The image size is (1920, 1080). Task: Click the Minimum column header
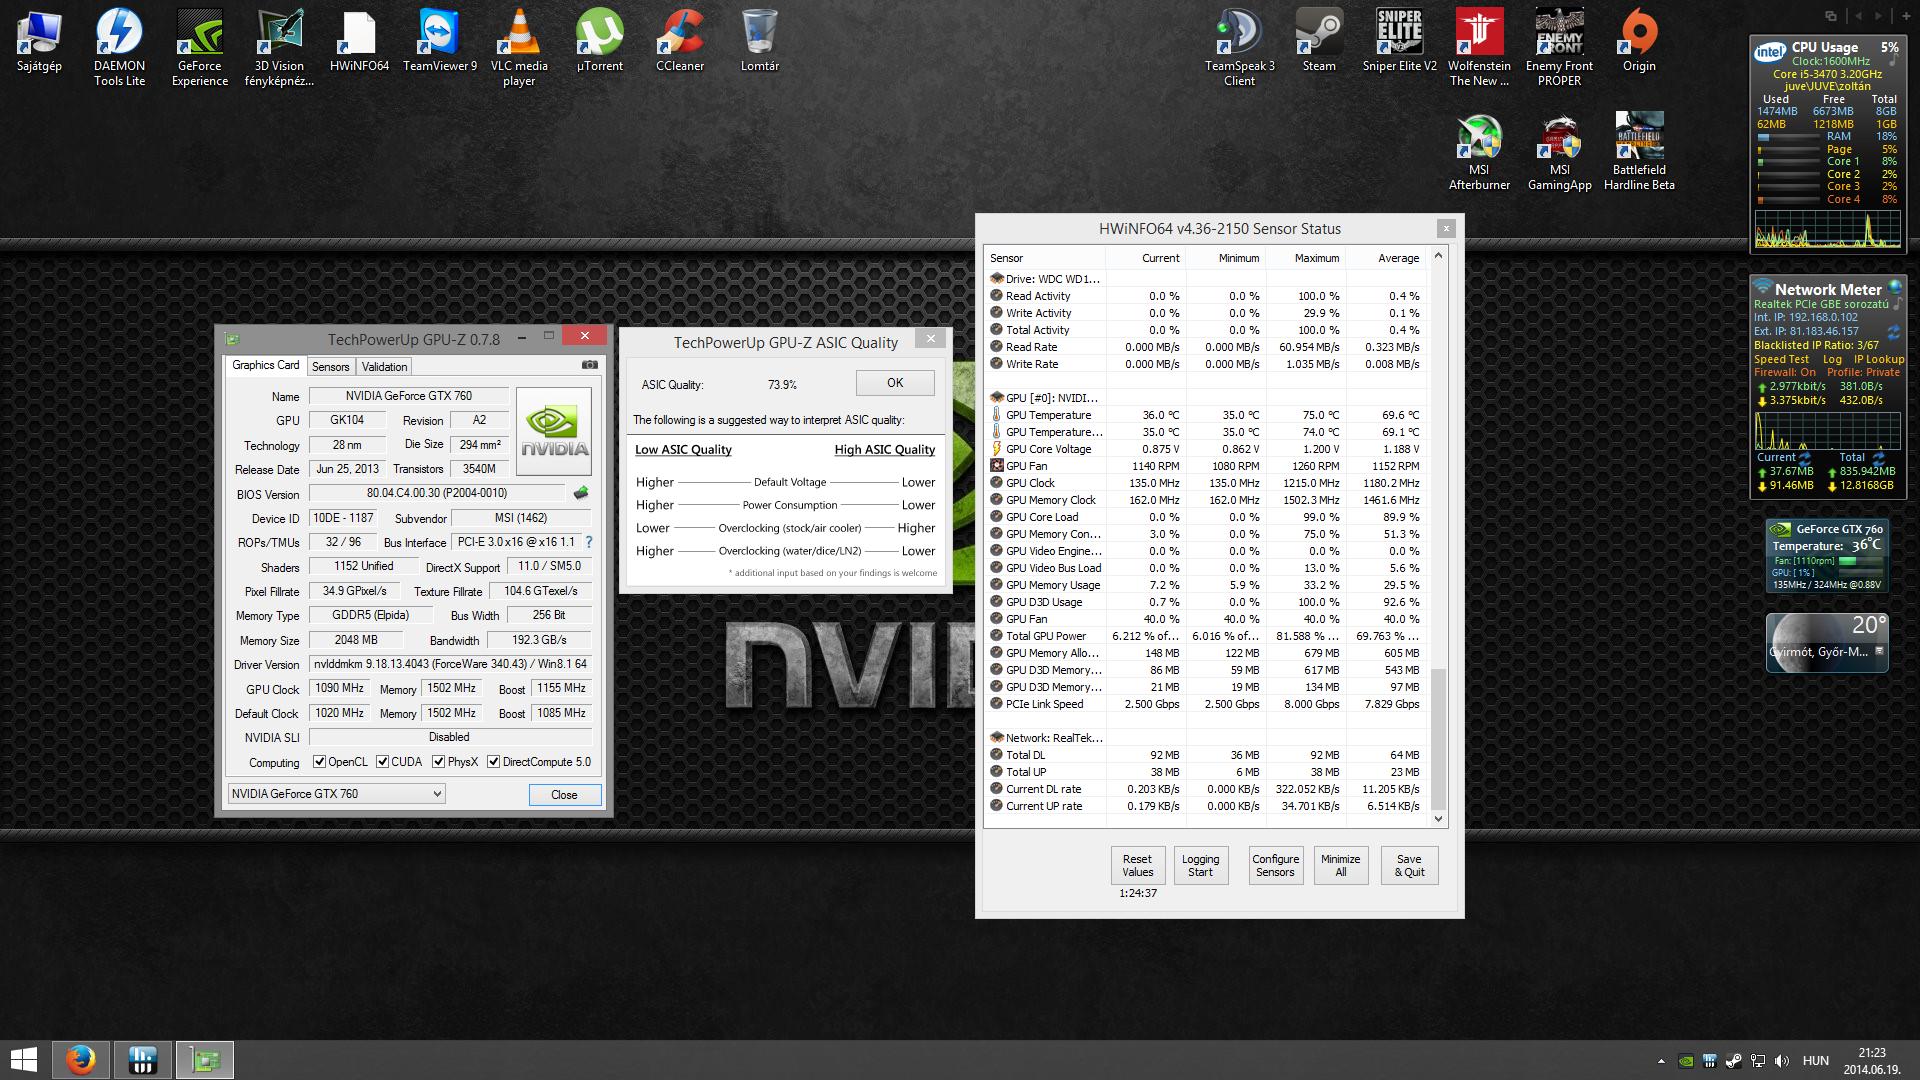pos(1227,258)
